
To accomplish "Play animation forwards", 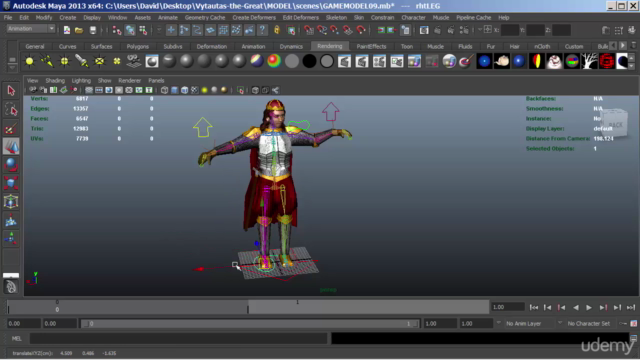I will pyautogui.click(x=589, y=307).
